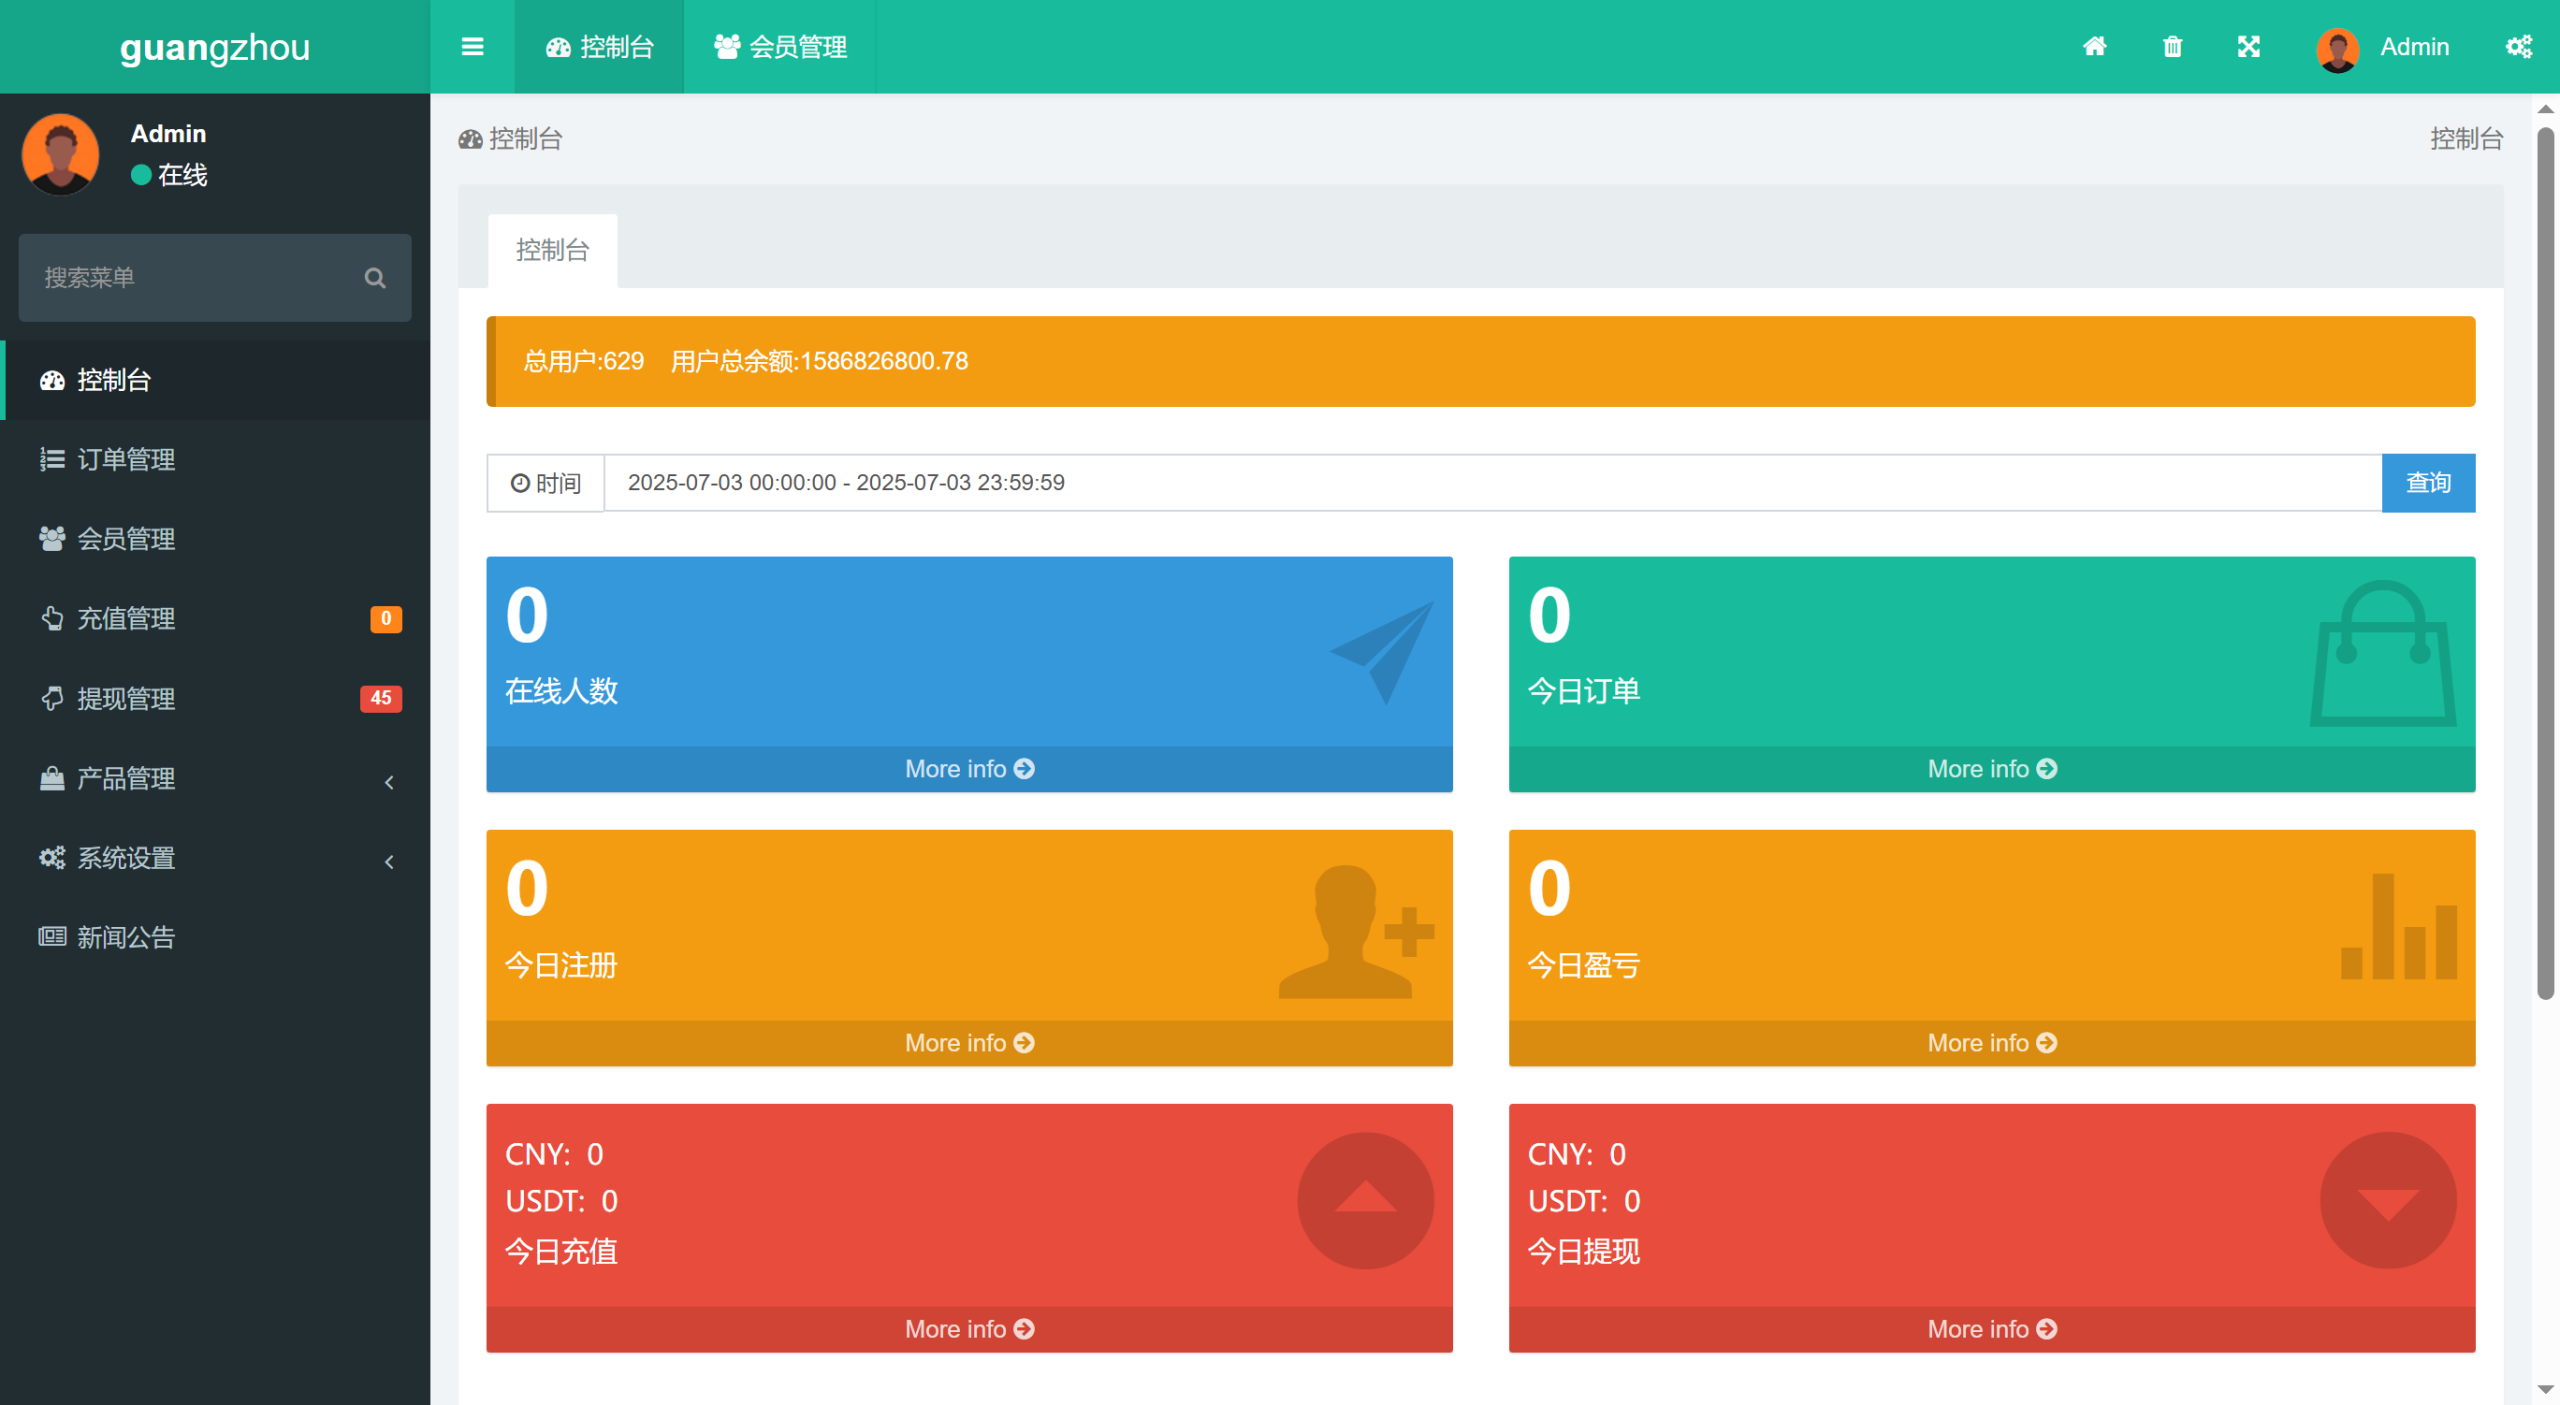Click More info on 今日盈亏 card
2560x1405 pixels.
1992,1043
